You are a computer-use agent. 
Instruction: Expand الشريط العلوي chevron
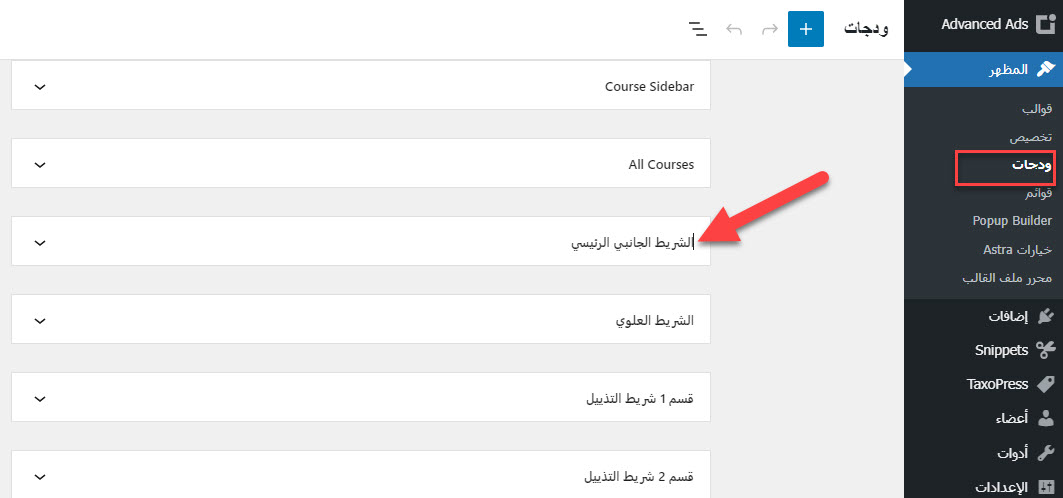pos(40,320)
